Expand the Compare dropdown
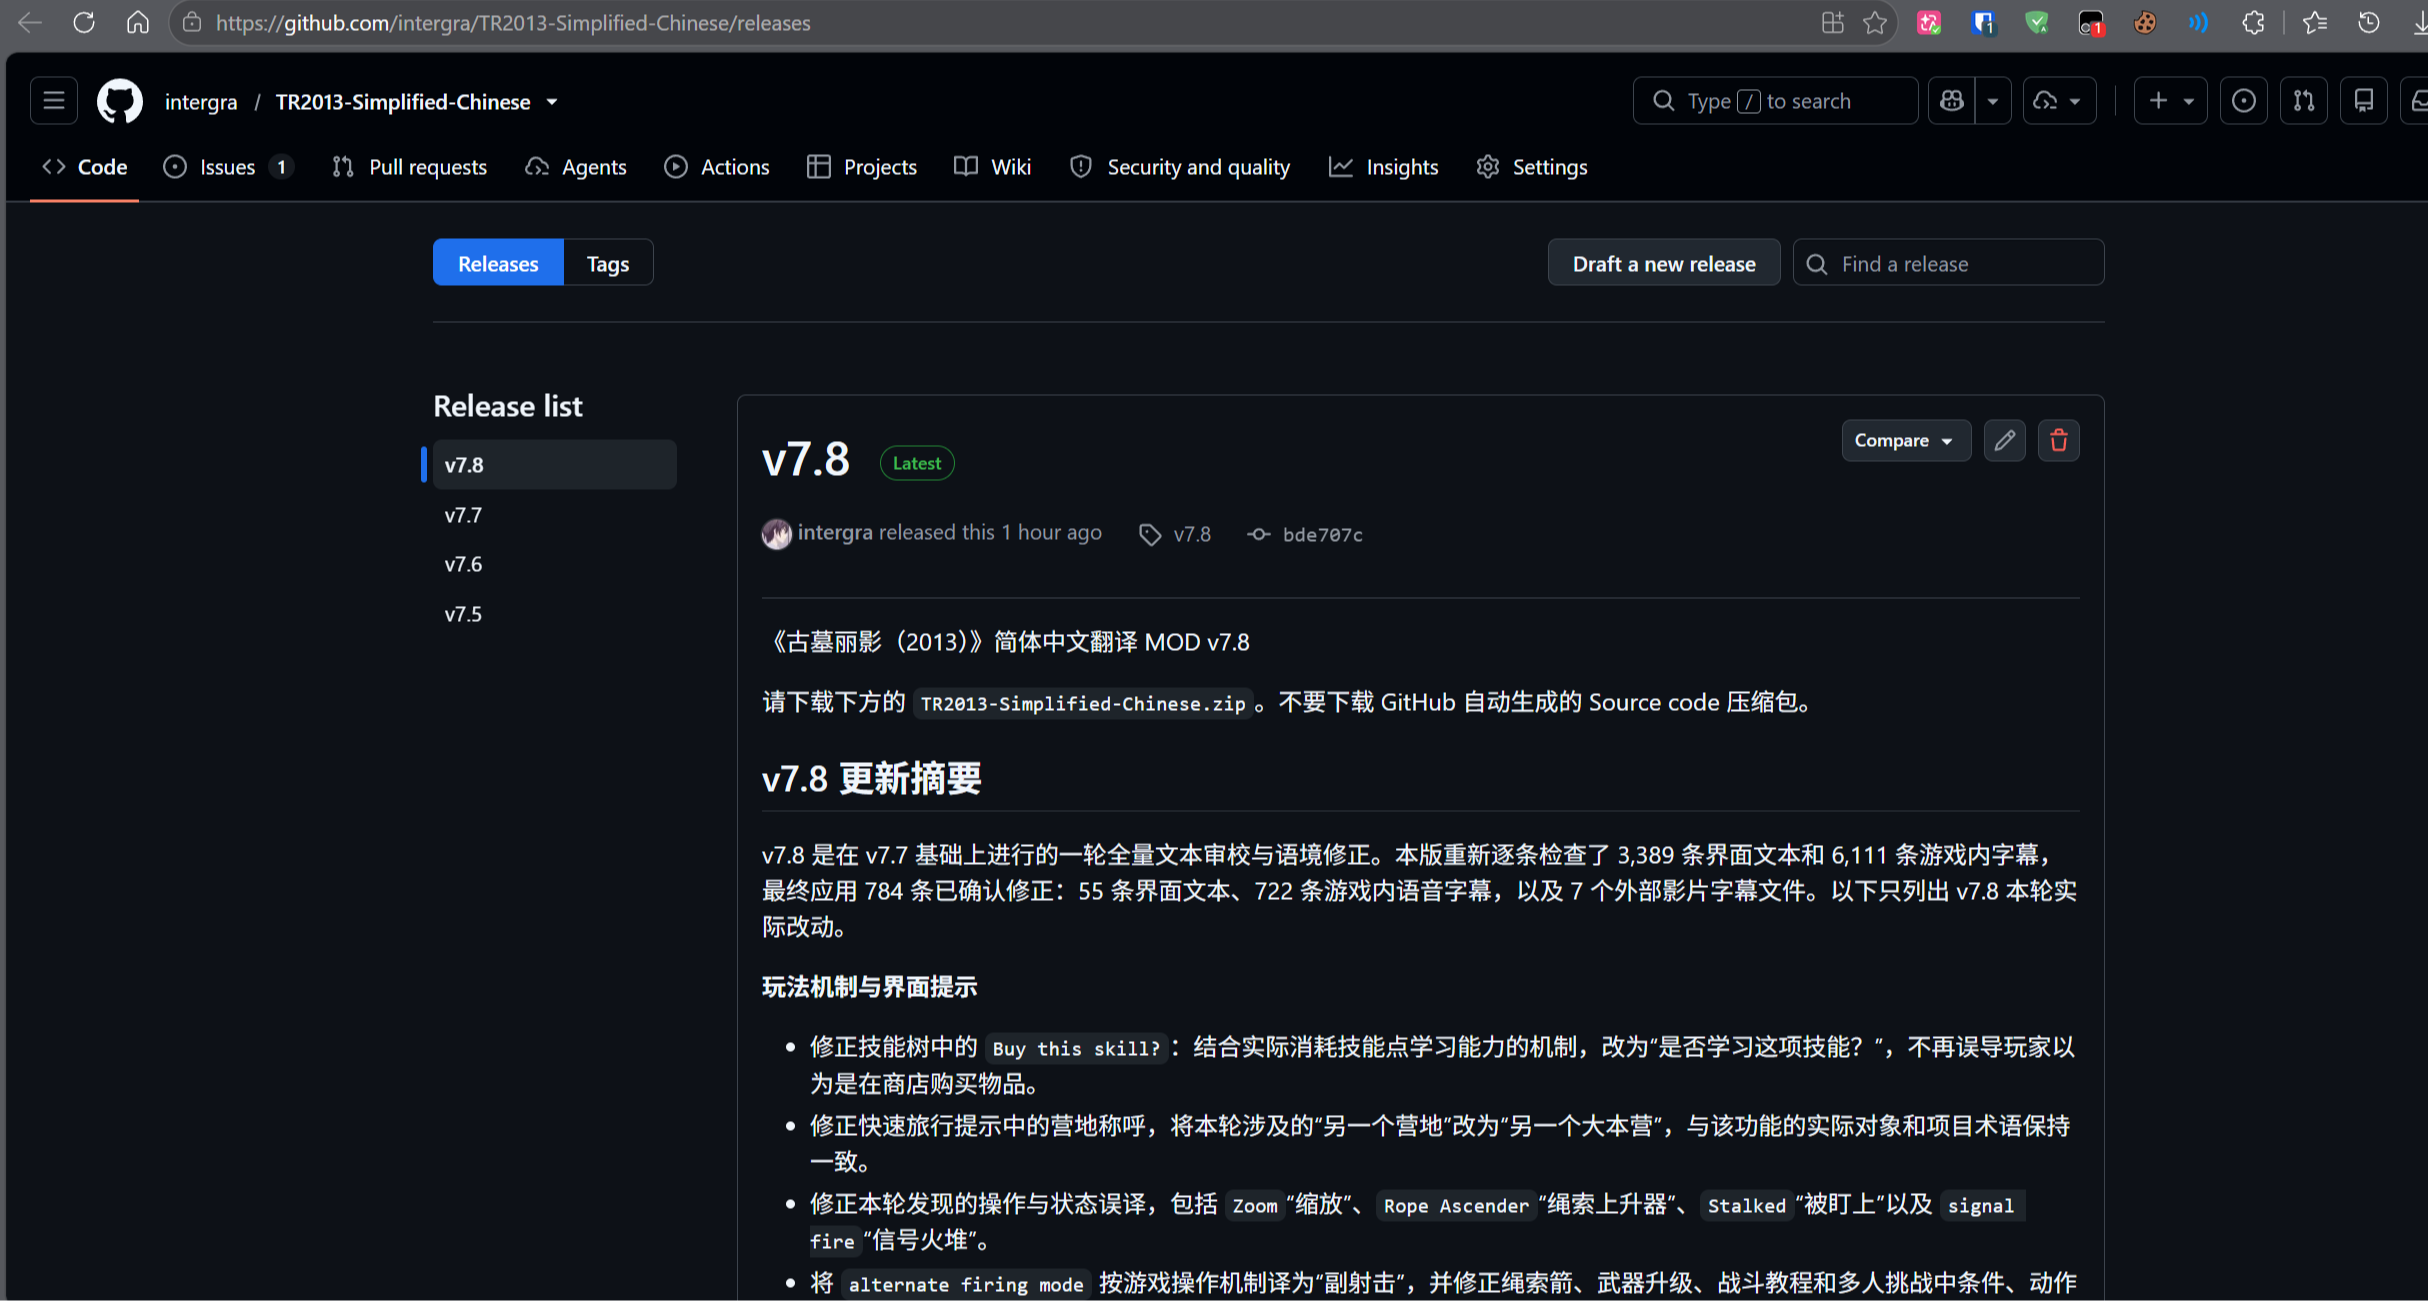The width and height of the screenshot is (2428, 1301). 1905,440
